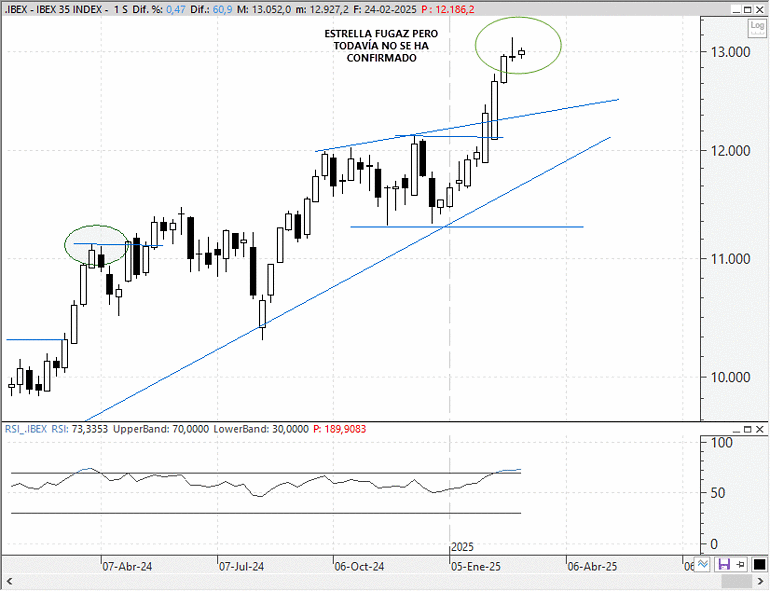This screenshot has height=591, width=770.
Task: Click the RSI axis label 100
Action: tap(722, 443)
